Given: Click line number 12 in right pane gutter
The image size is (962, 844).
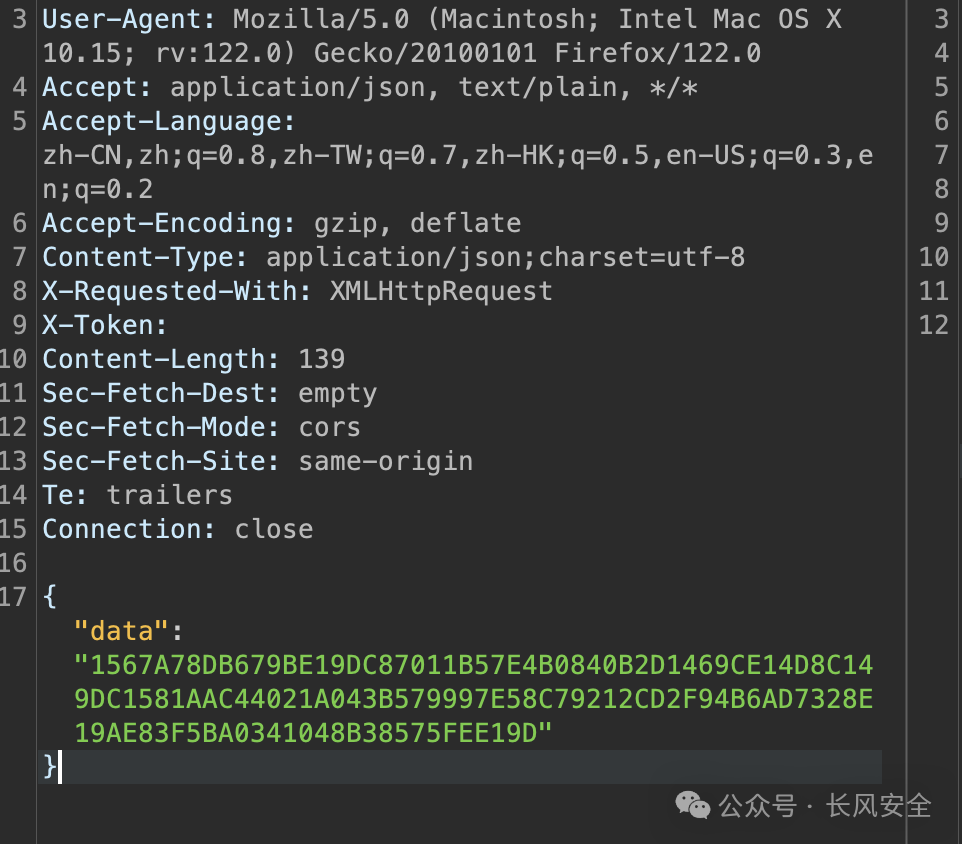Looking at the screenshot, I should 934,325.
